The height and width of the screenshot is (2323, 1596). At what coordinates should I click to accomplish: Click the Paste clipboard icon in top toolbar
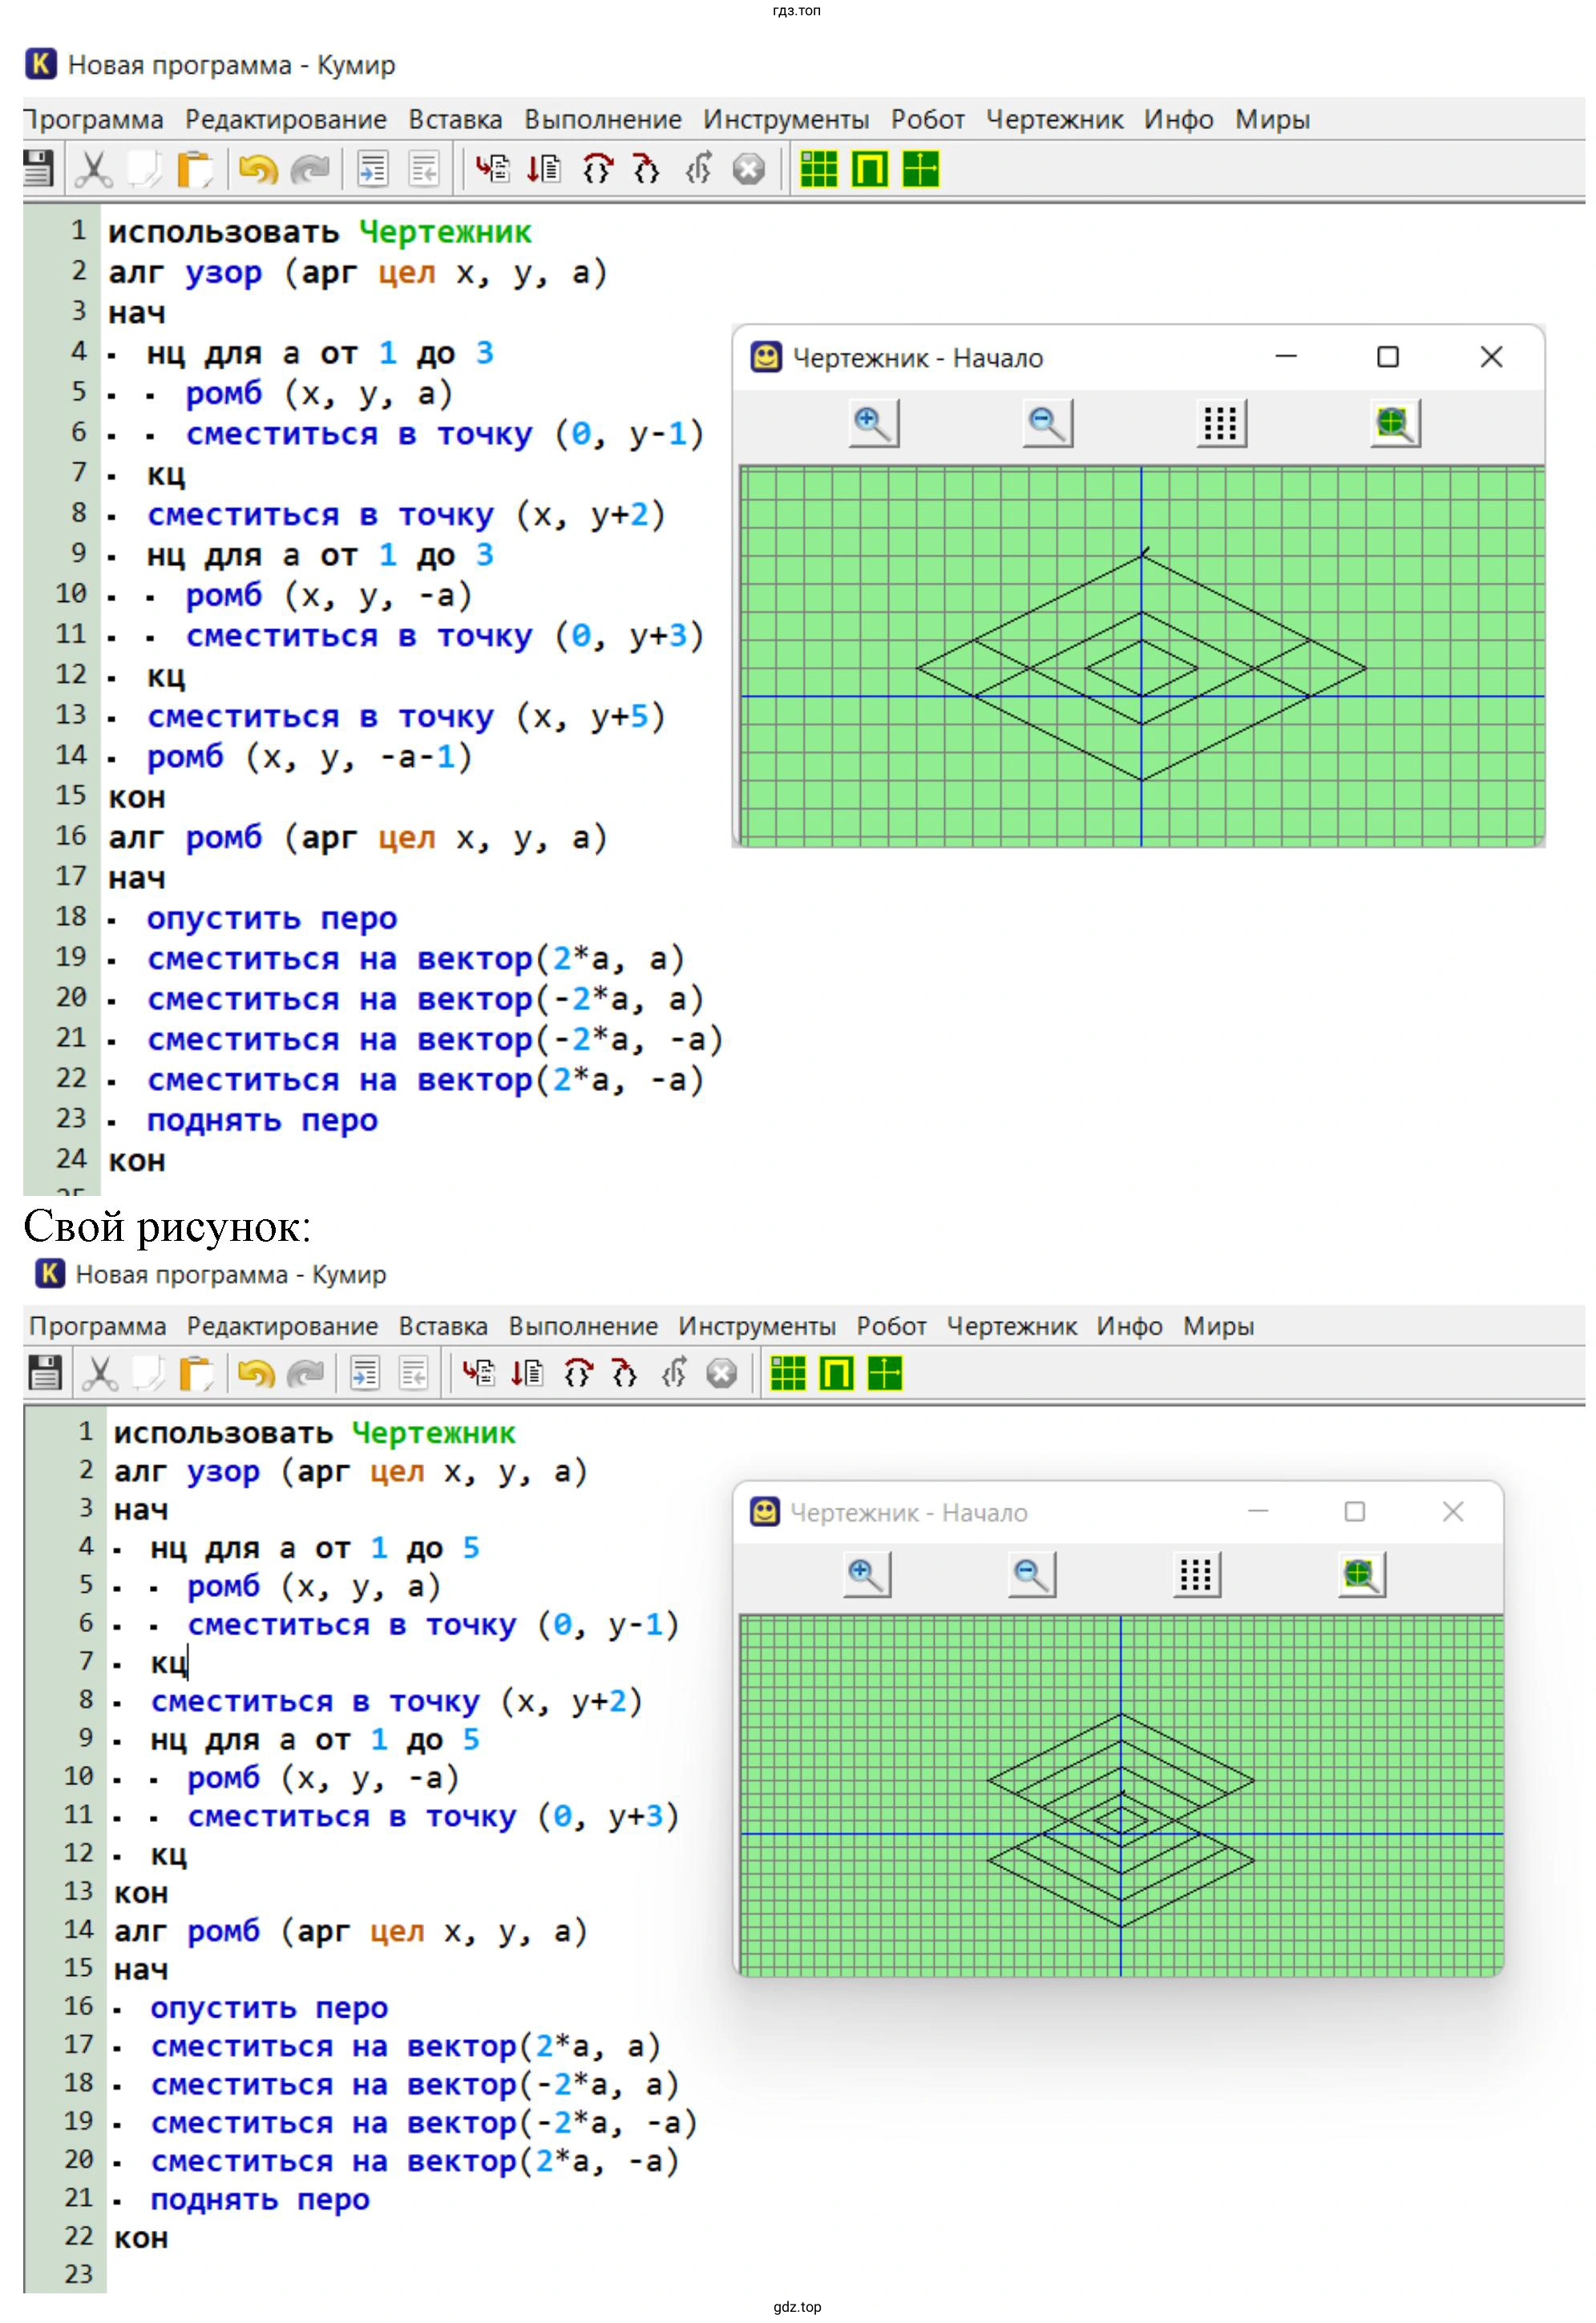[x=194, y=169]
